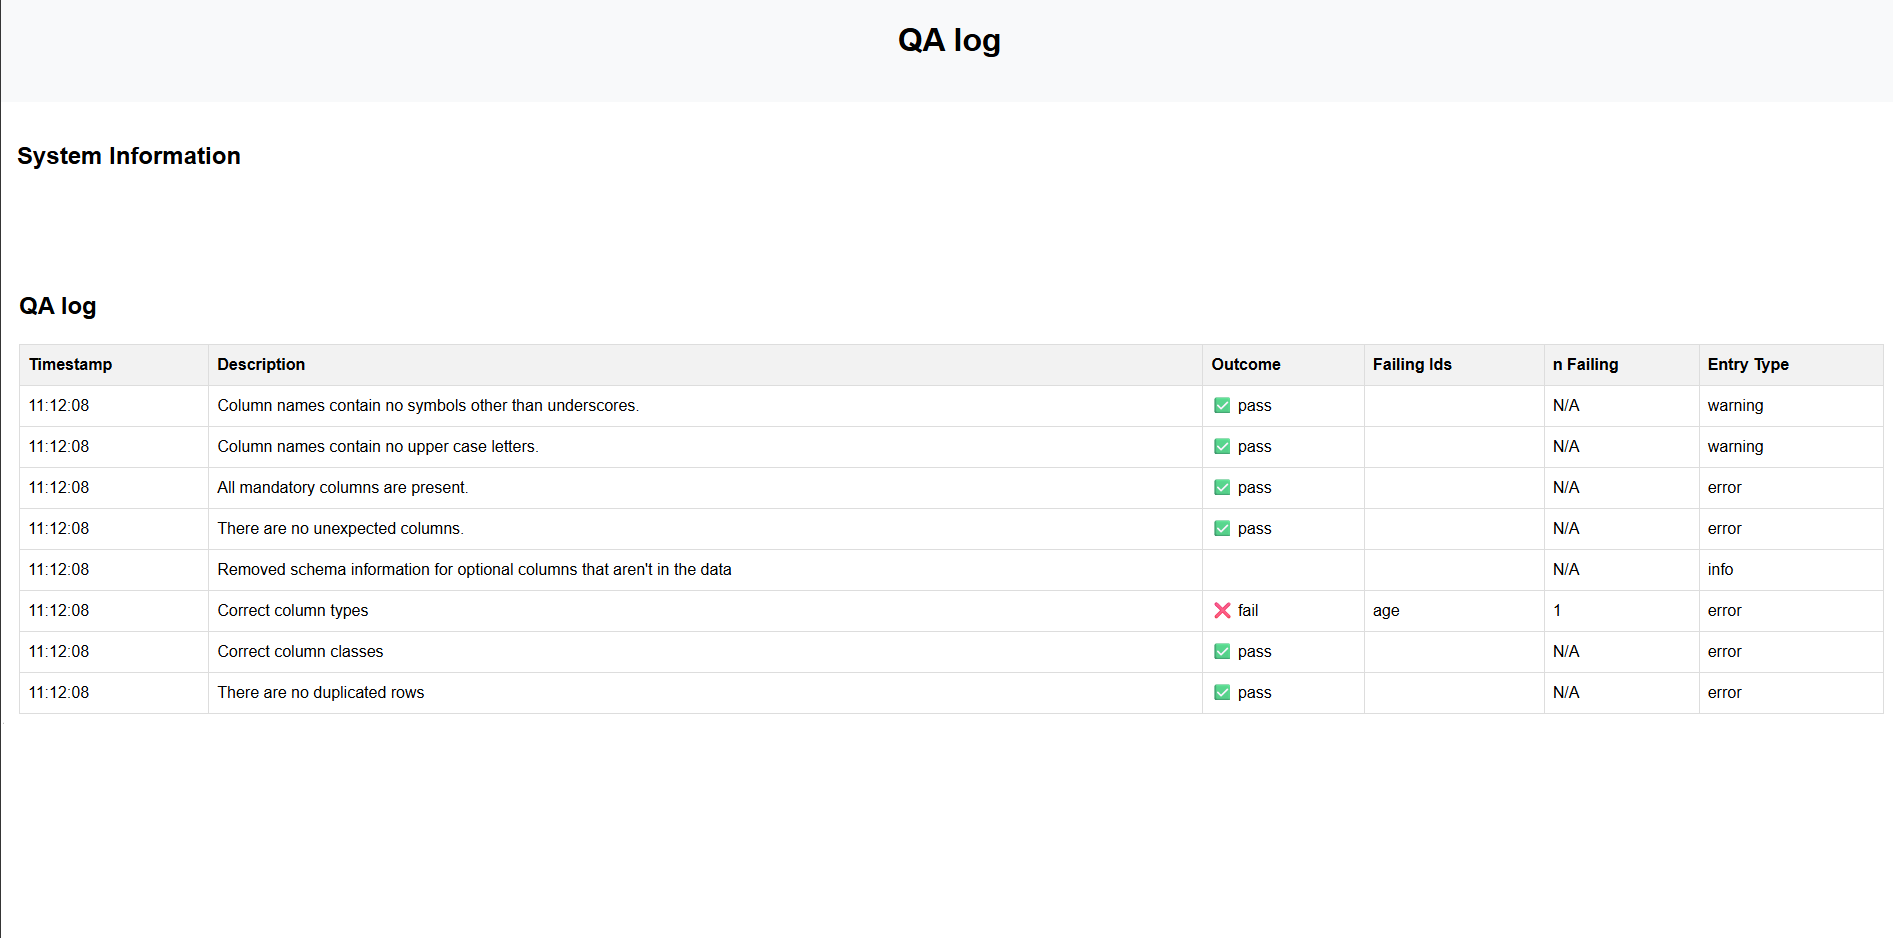Click the red fail X on 'Correct column types' row

pyautogui.click(x=1222, y=610)
